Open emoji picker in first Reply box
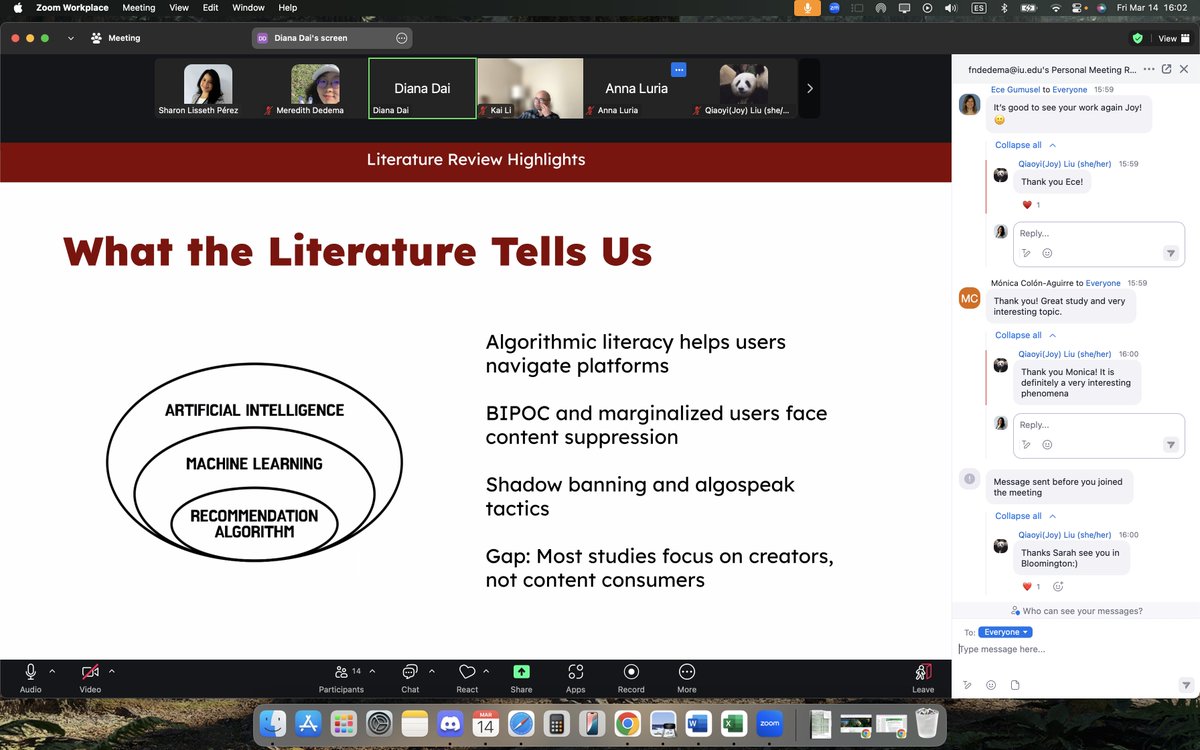1200x750 pixels. point(1047,253)
